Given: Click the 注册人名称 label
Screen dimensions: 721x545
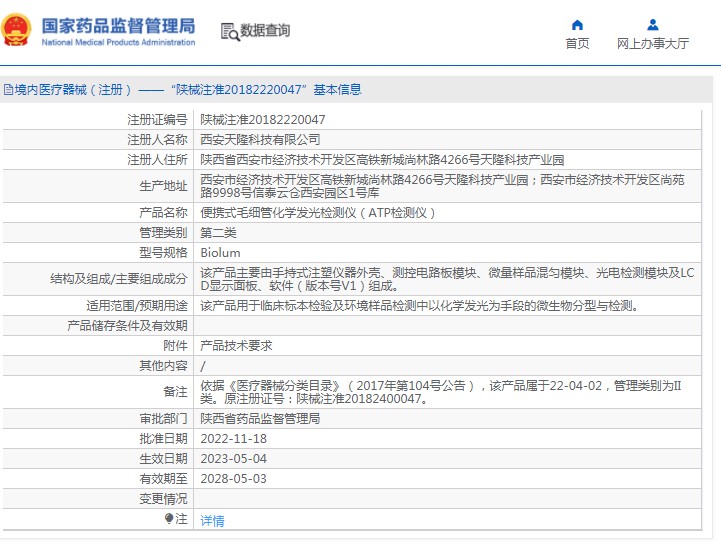Looking at the screenshot, I should tap(157, 139).
